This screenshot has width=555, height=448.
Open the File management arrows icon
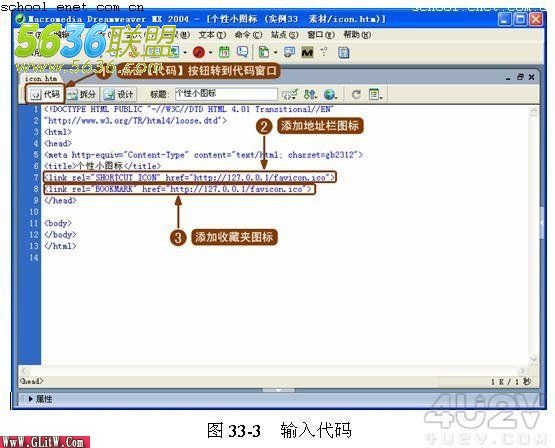(x=310, y=94)
